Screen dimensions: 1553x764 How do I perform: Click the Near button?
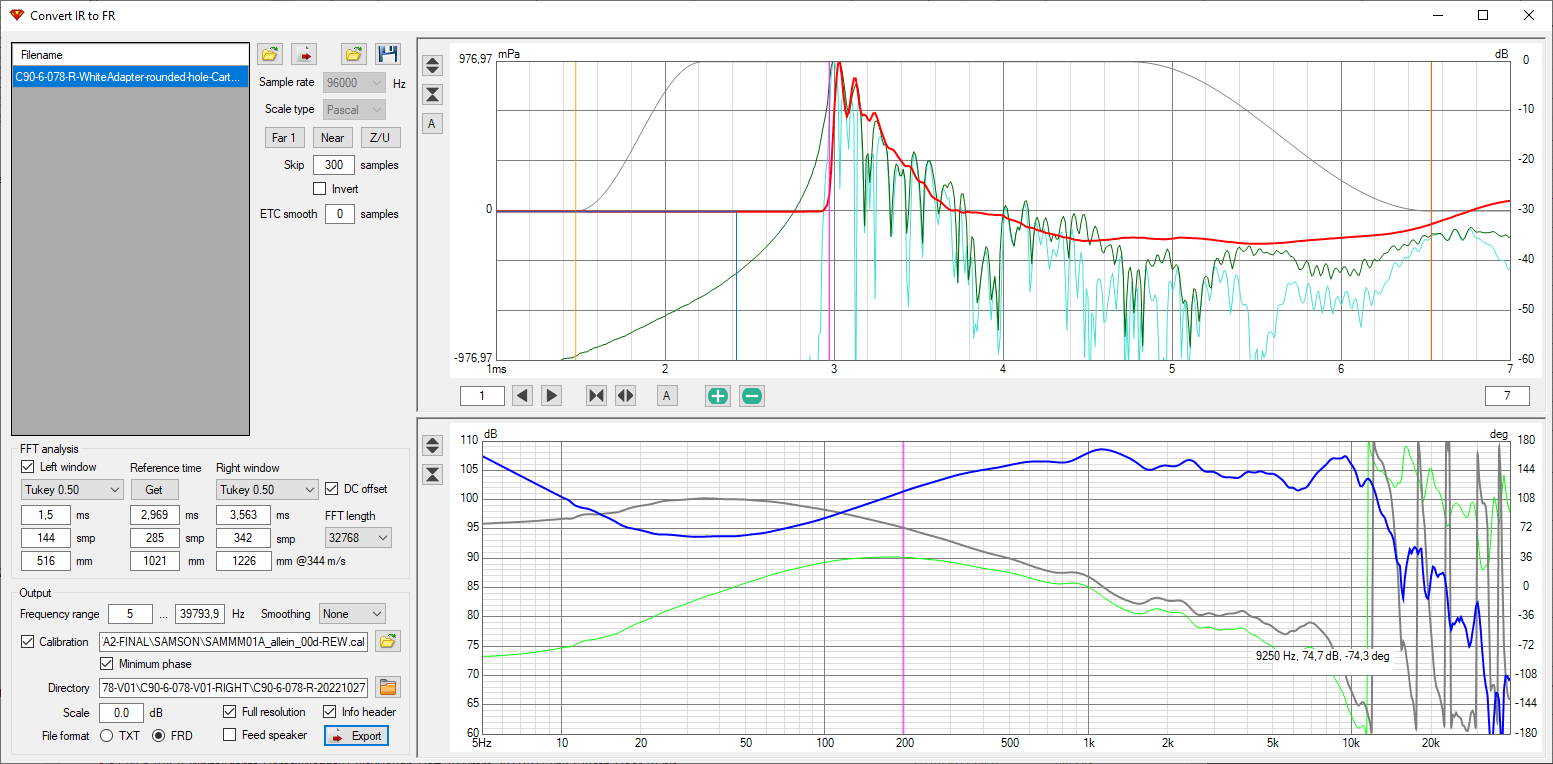[333, 138]
